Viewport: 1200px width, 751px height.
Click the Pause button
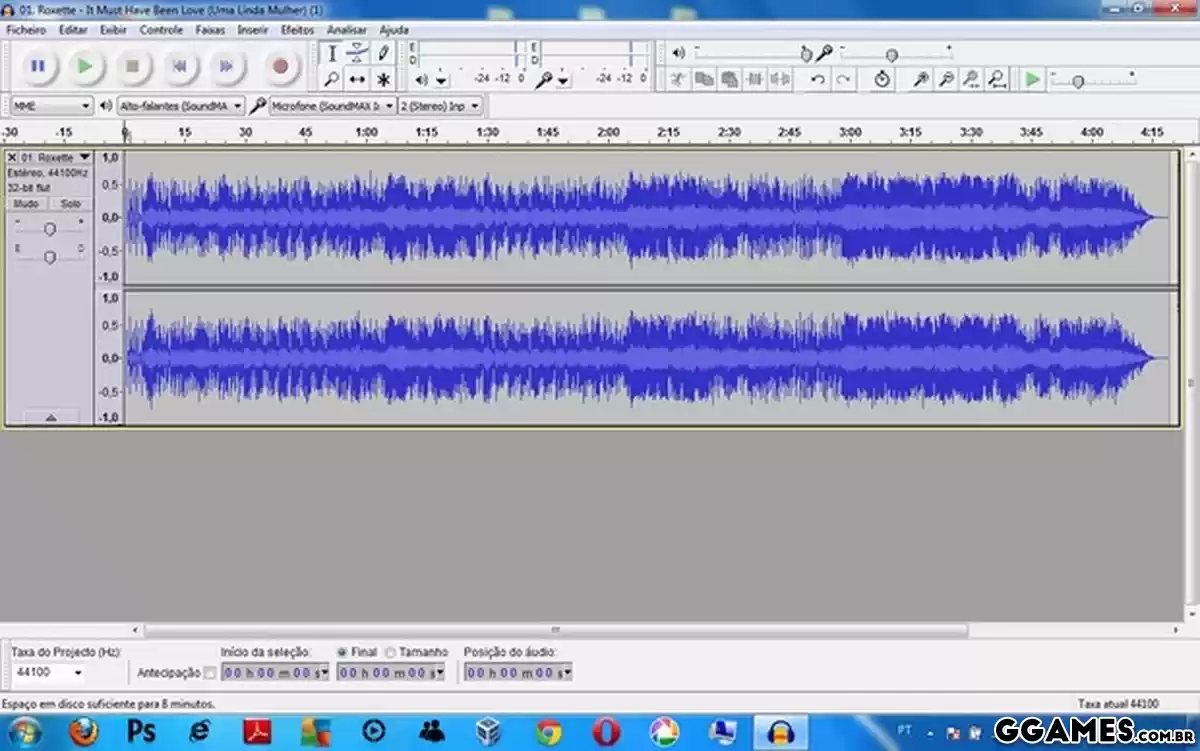[37, 66]
